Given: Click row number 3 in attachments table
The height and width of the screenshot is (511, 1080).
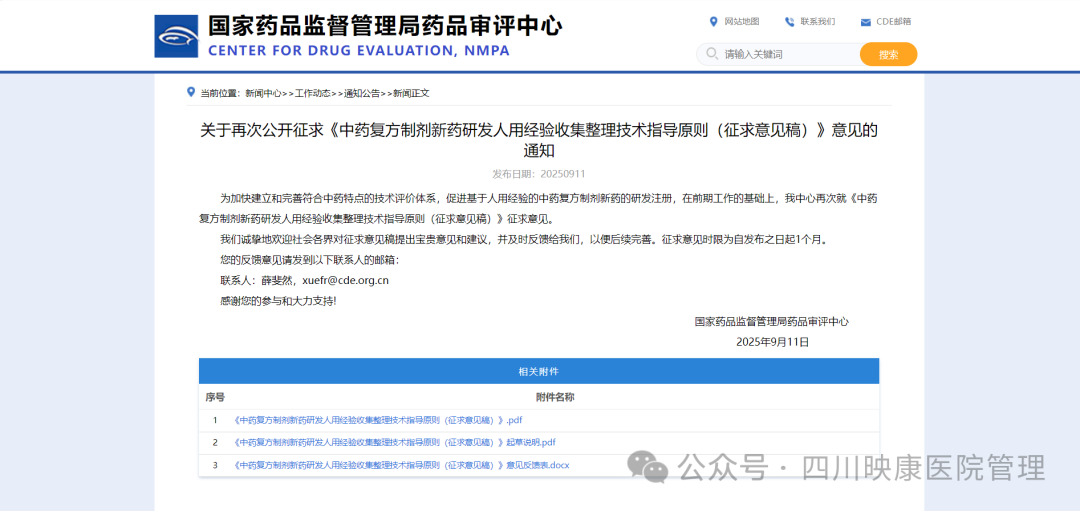Looking at the screenshot, I should click(x=215, y=466).
